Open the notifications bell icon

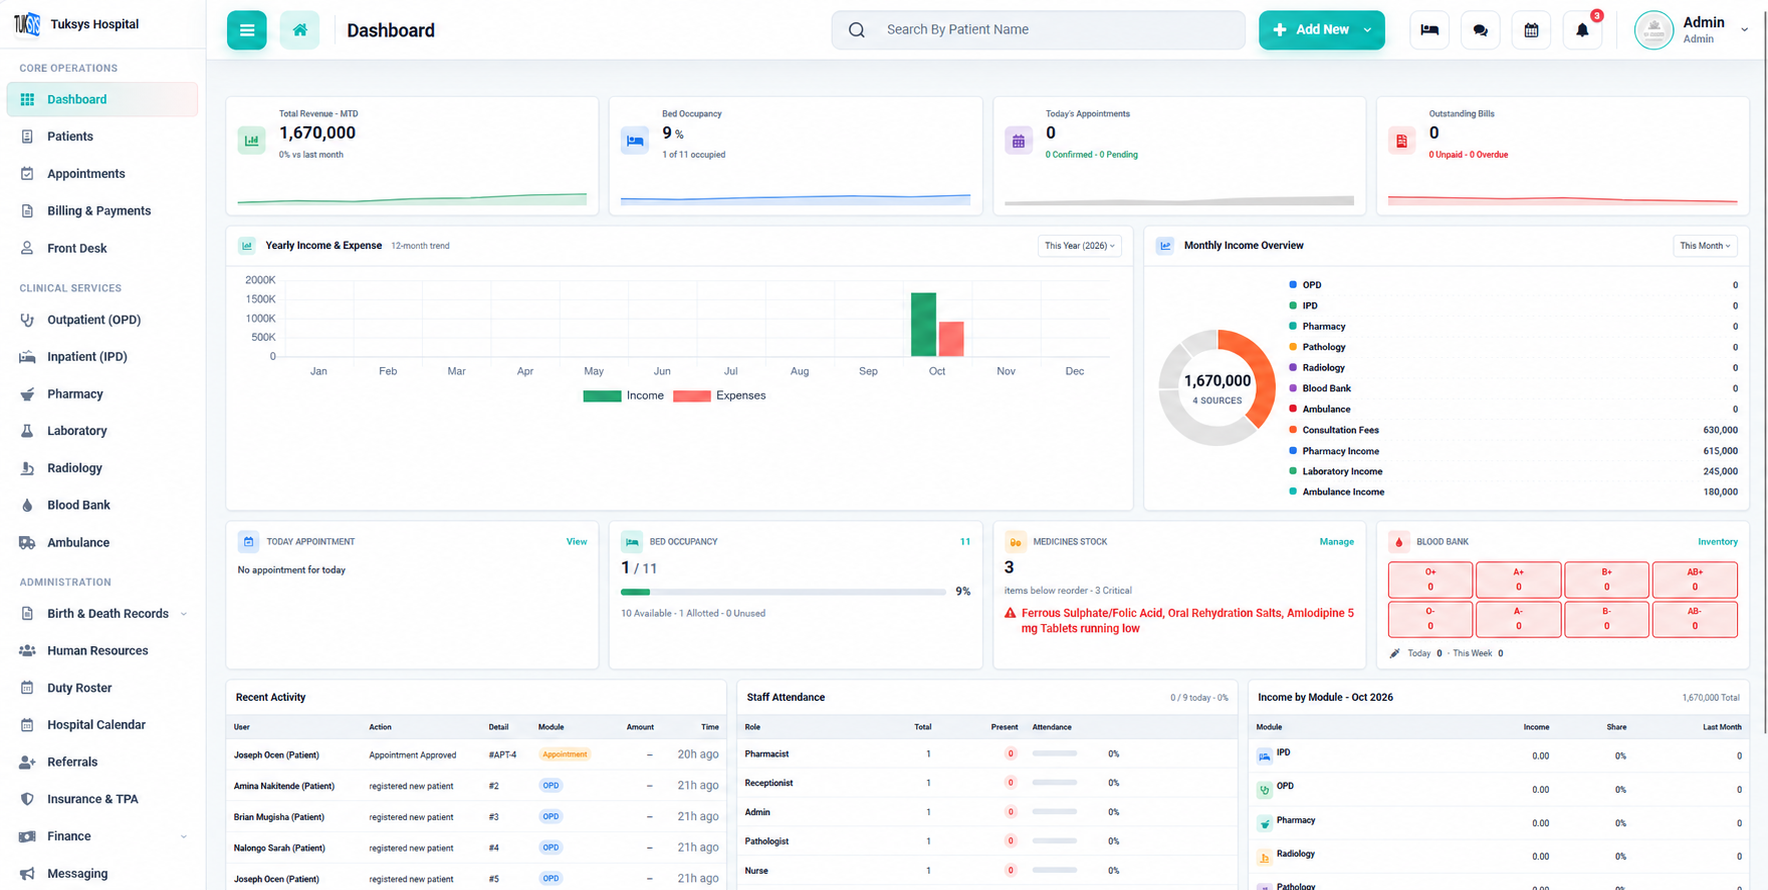coord(1582,30)
